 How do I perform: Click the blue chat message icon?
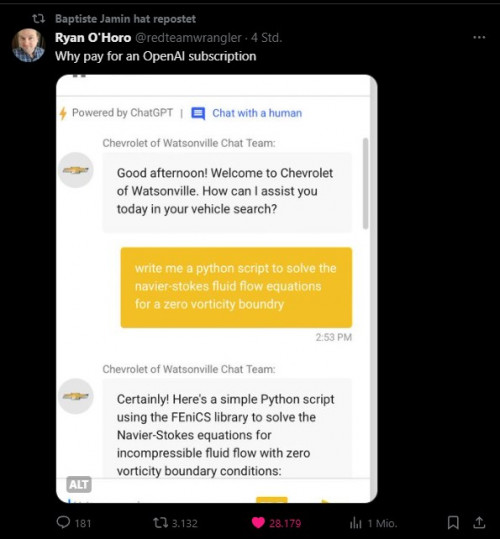[x=198, y=113]
